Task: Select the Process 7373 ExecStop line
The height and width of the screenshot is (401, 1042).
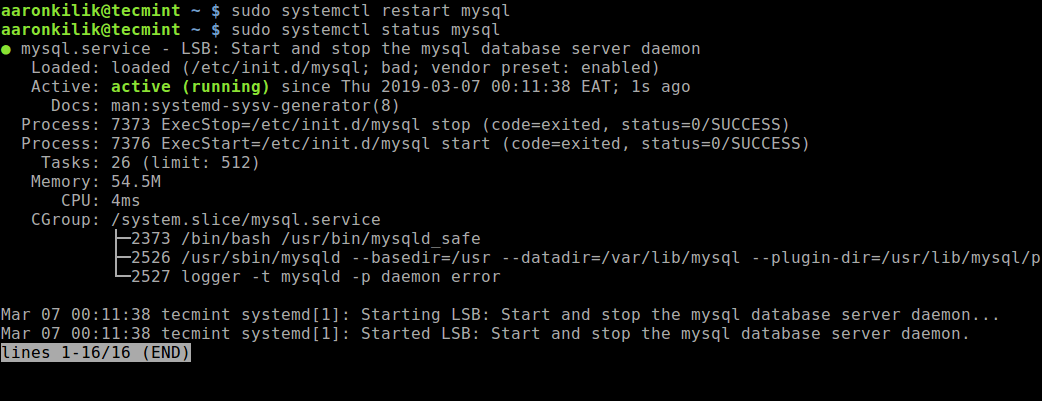Action: (x=405, y=125)
